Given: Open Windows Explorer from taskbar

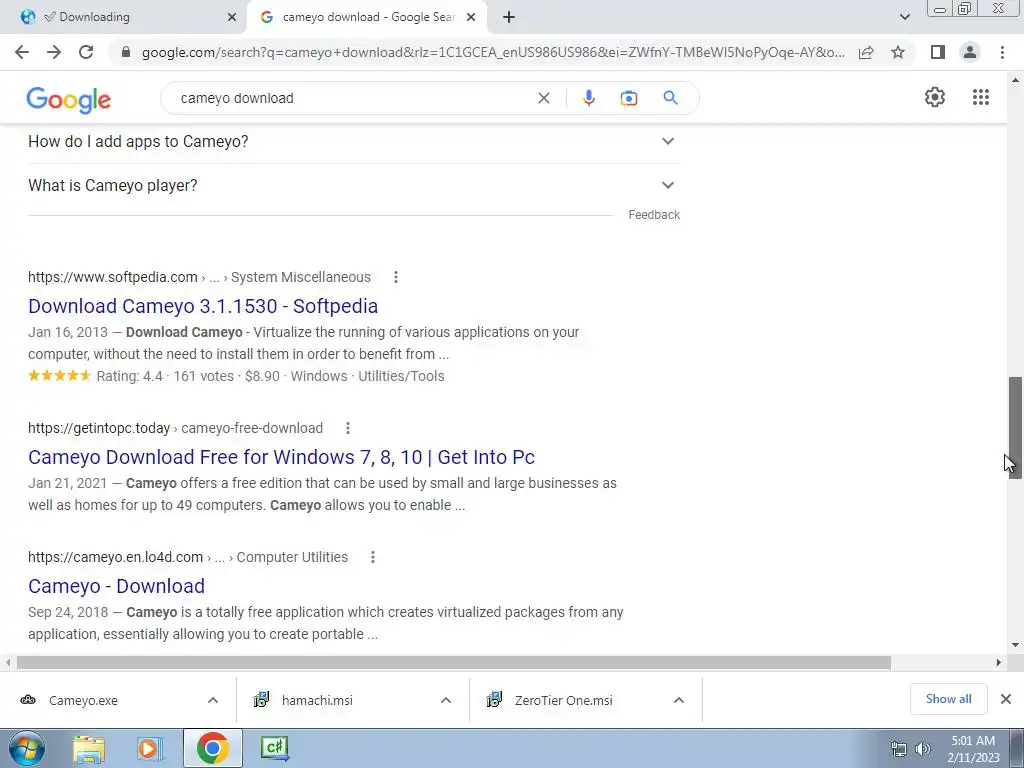Looking at the screenshot, I should click(x=89, y=748).
